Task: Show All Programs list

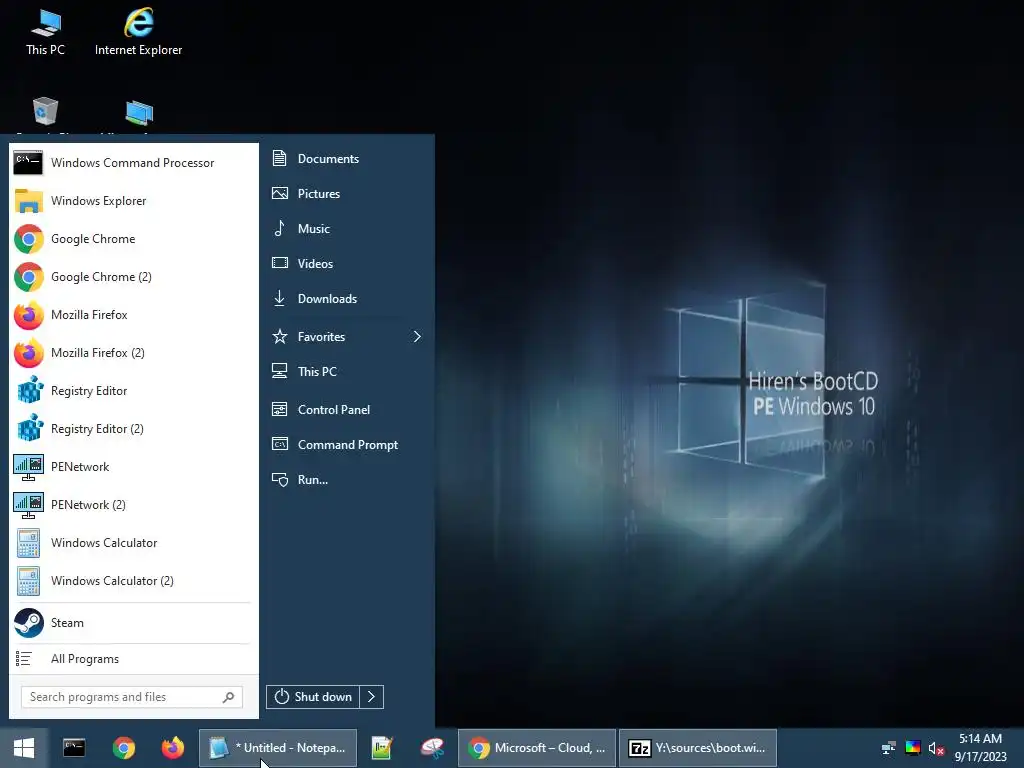Action: [x=133, y=659]
